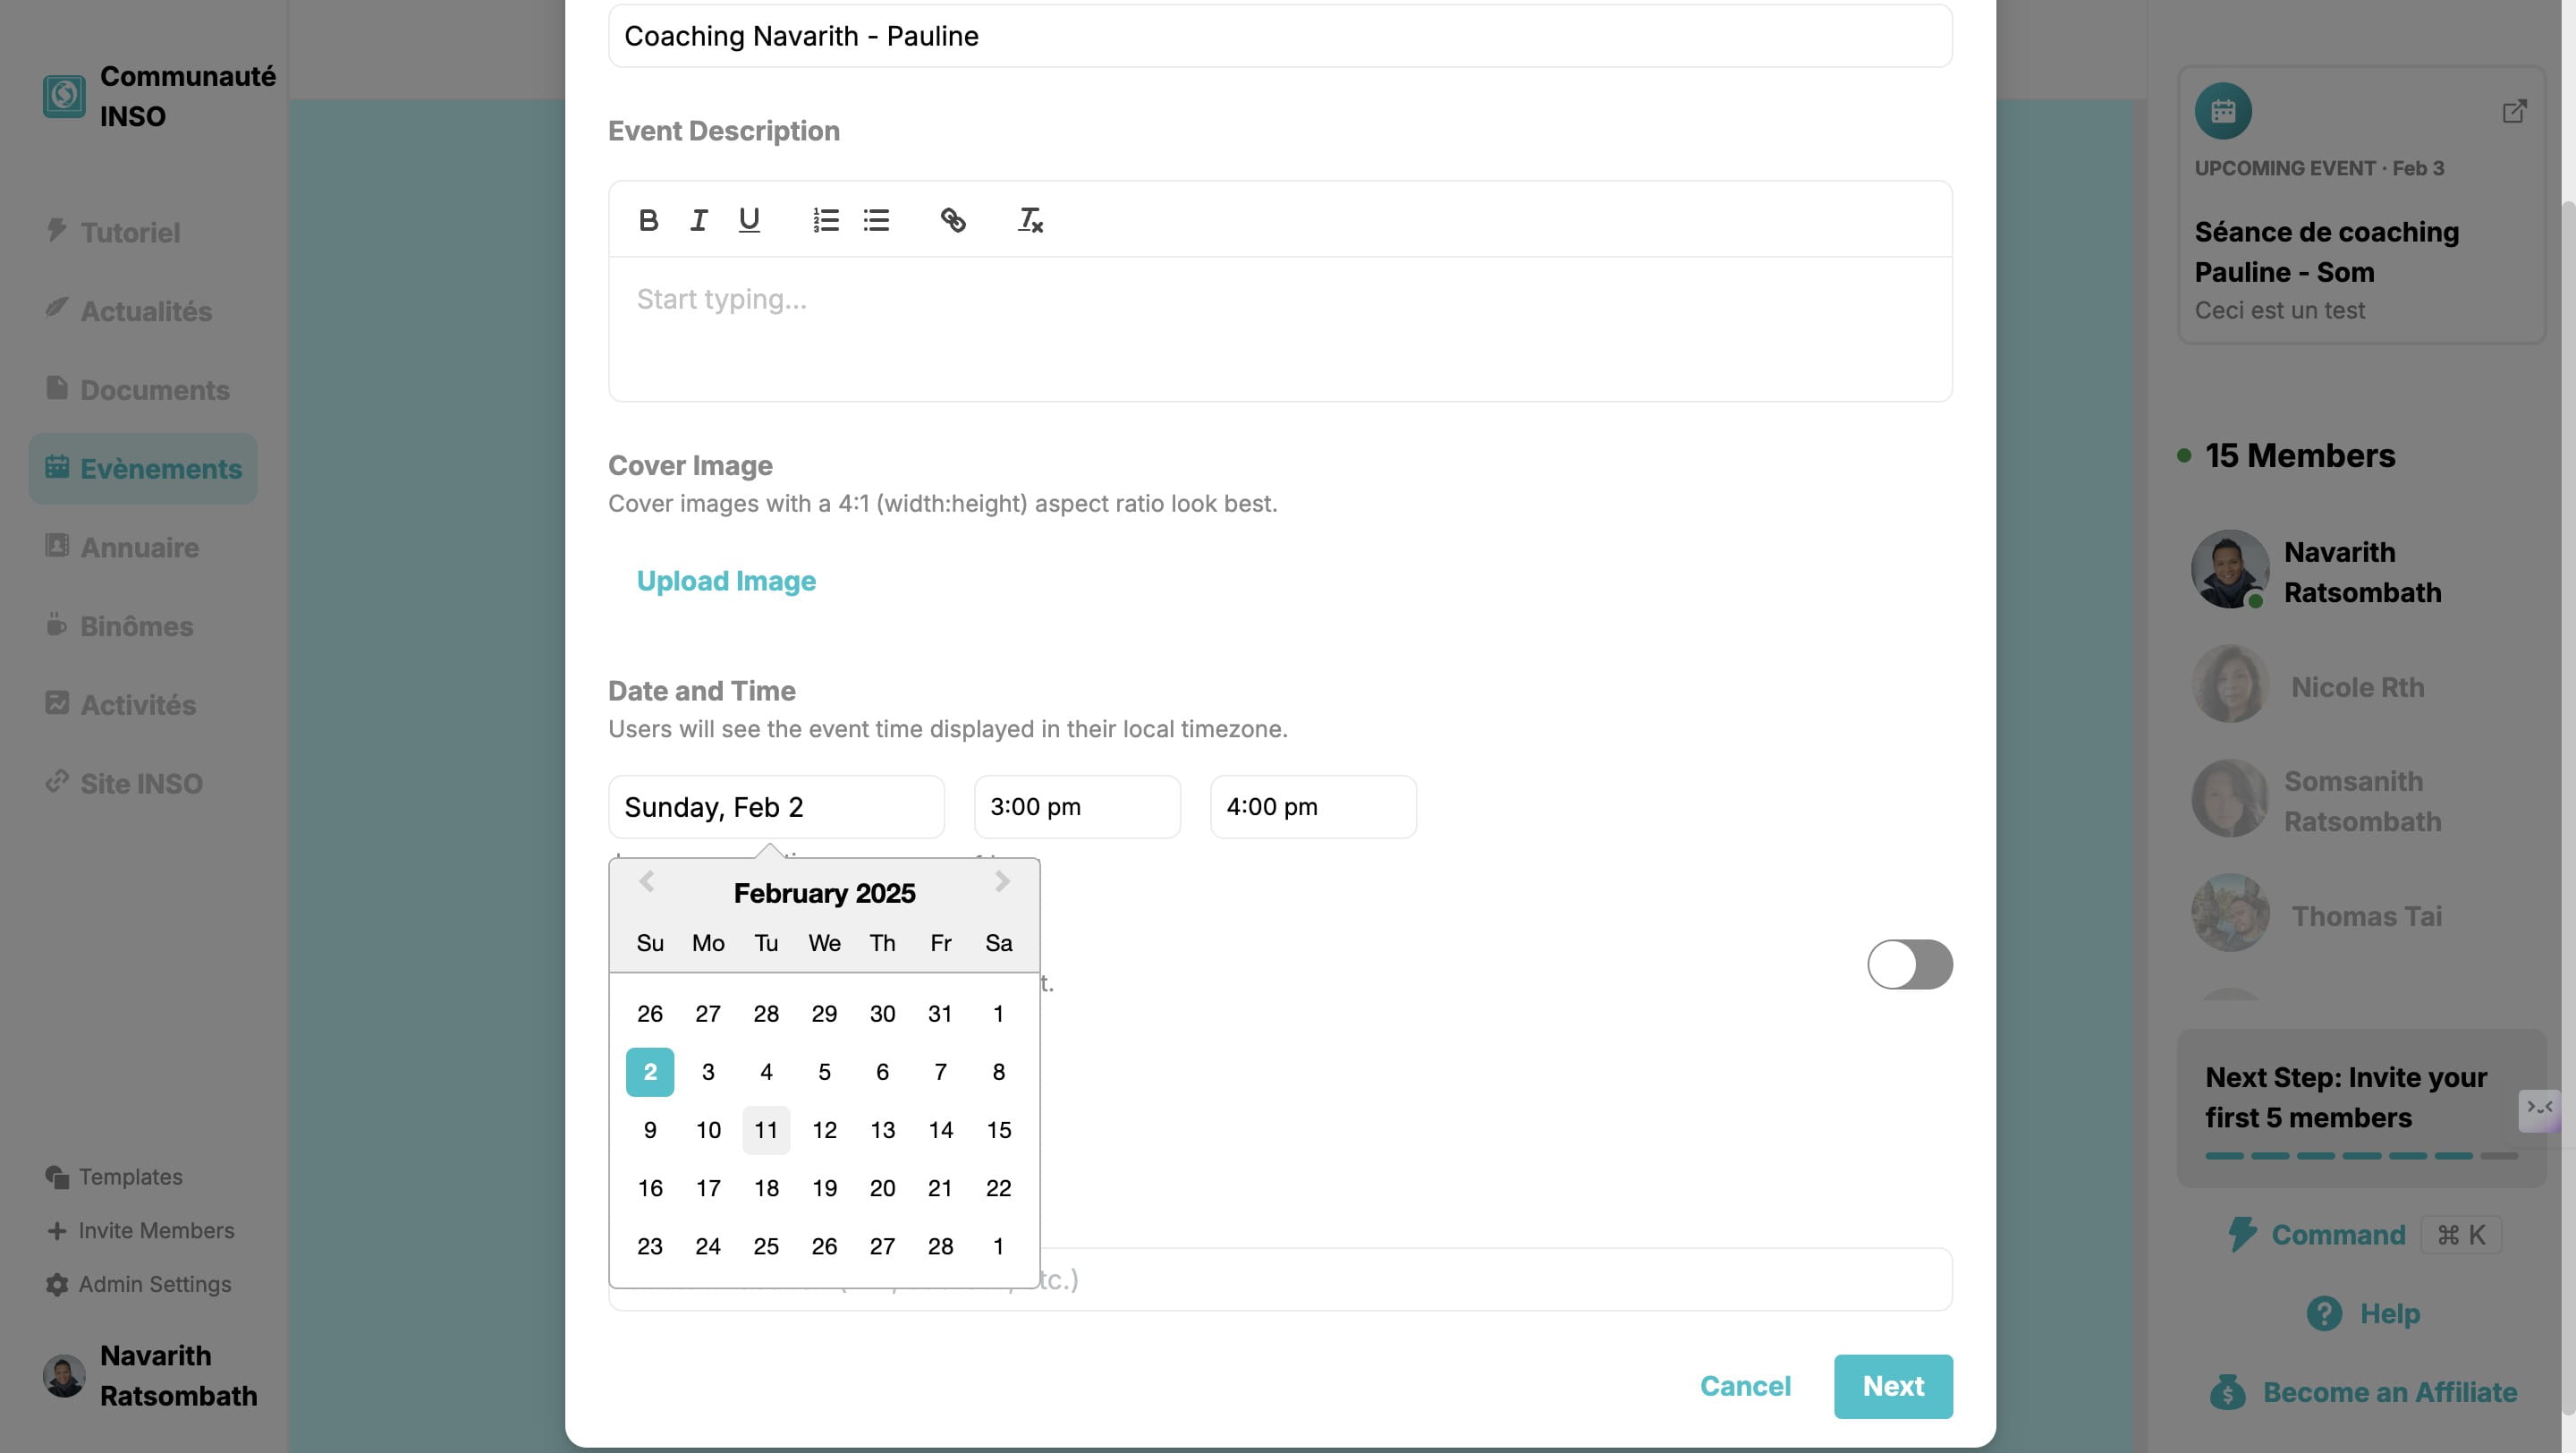Image resolution: width=2576 pixels, height=1453 pixels.
Task: Toggle the switch beside the calendar
Action: (1910, 964)
